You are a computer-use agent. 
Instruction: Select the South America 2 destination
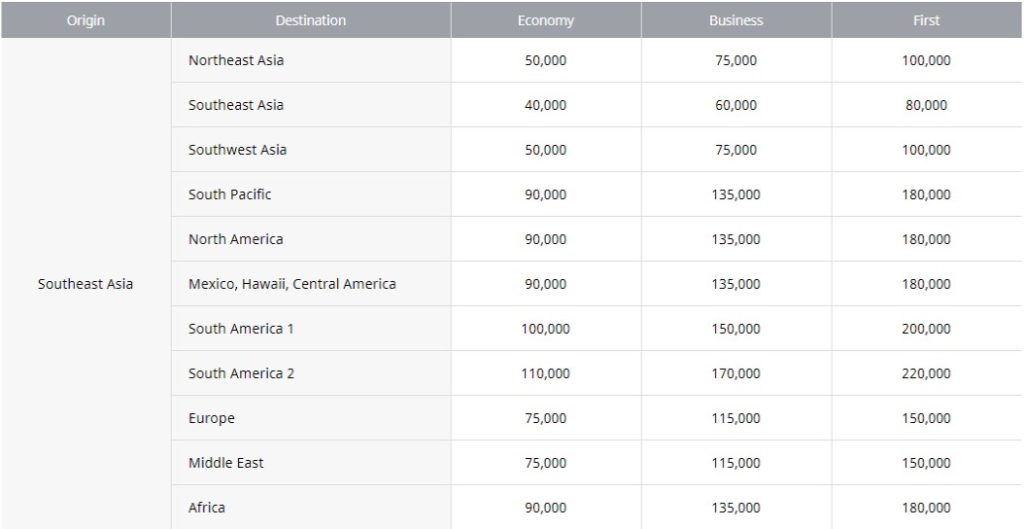311,374
